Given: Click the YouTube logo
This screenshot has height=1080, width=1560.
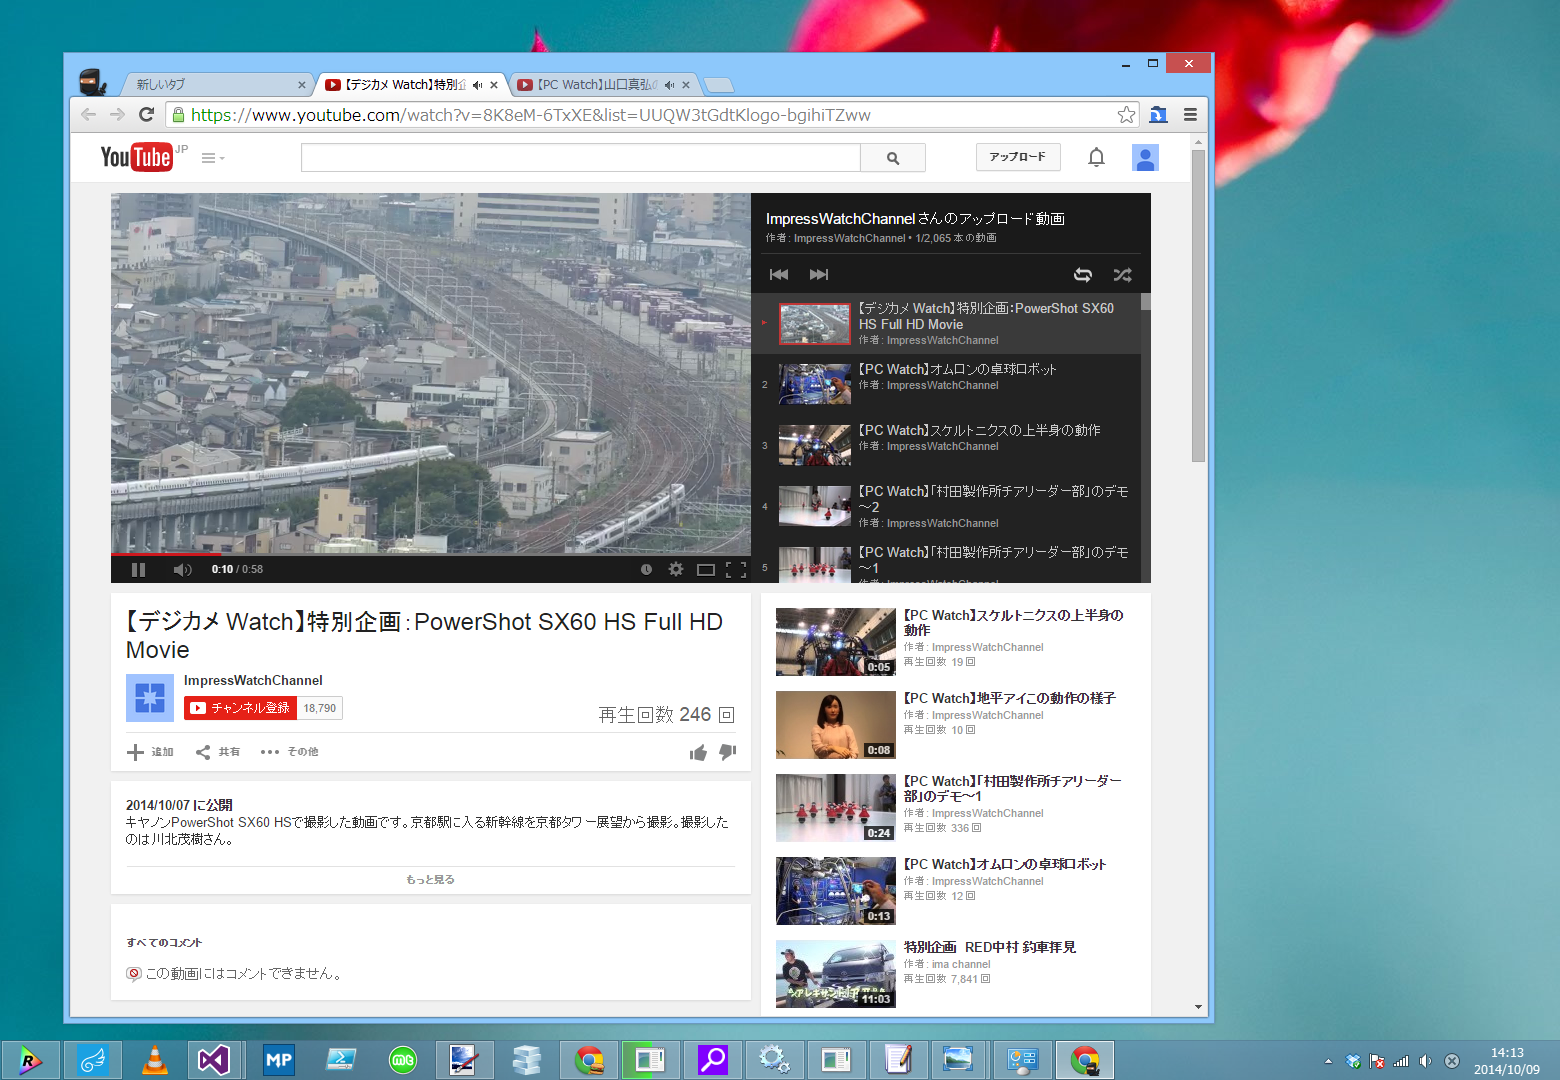Looking at the screenshot, I should tap(137, 158).
